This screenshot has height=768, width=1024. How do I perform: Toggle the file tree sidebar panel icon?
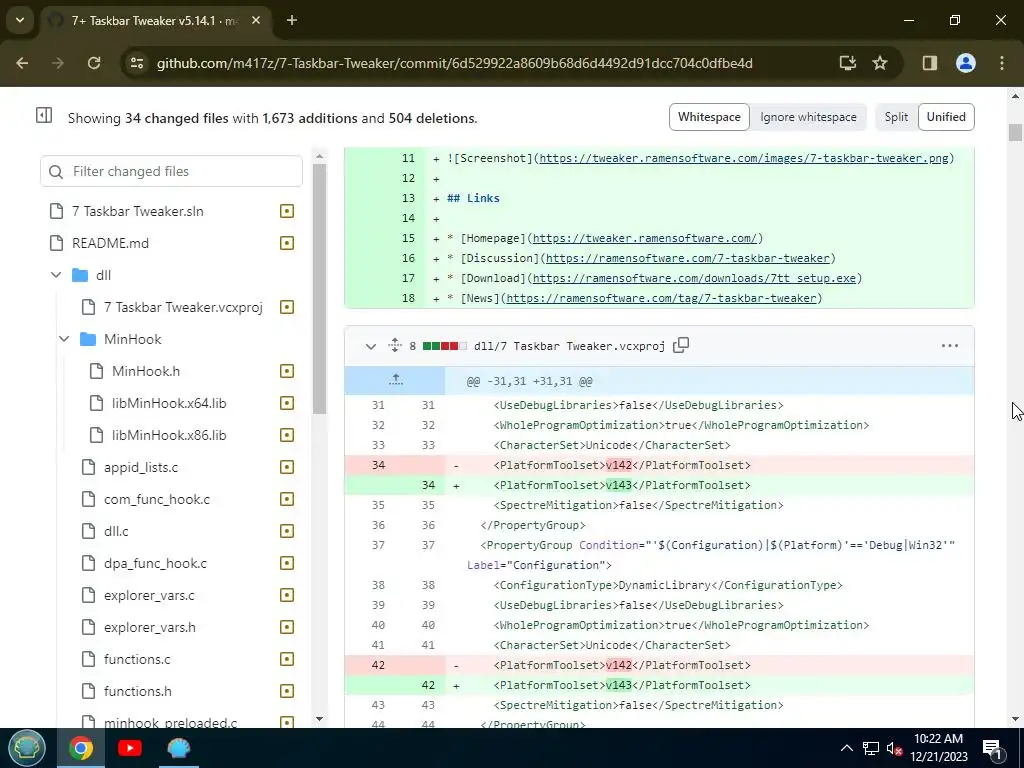click(x=44, y=116)
